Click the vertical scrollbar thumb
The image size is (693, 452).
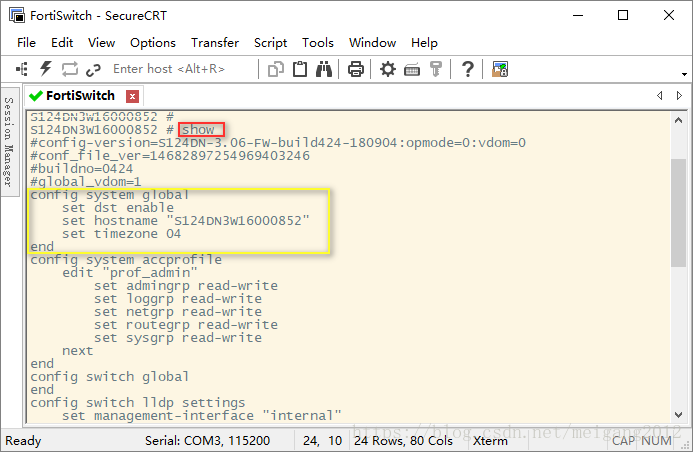pos(678,213)
